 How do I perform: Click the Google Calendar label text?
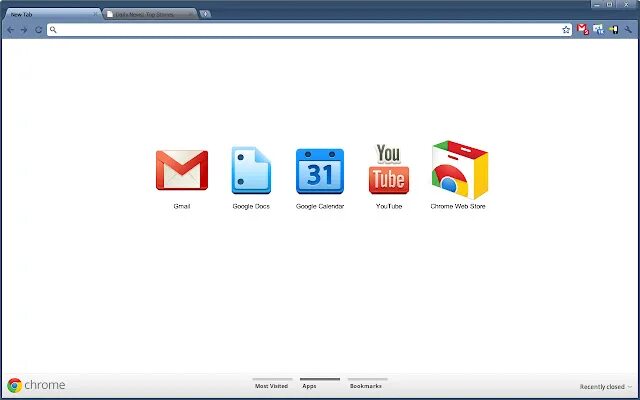pyautogui.click(x=320, y=206)
